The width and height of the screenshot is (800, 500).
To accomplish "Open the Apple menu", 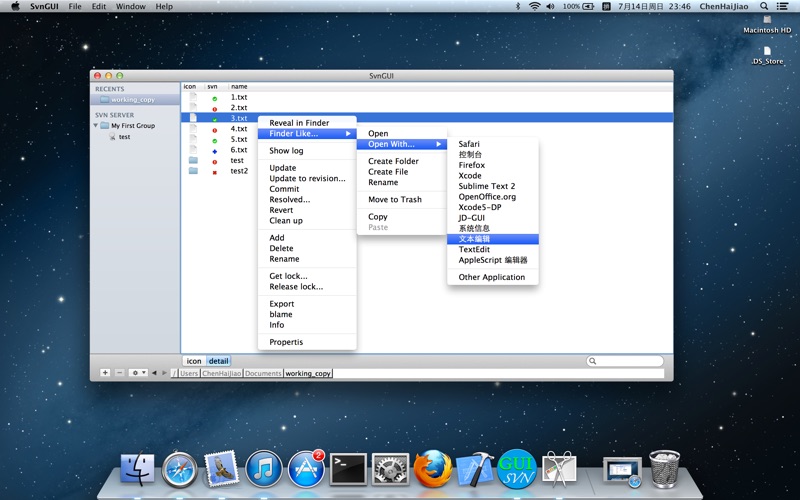I will [x=15, y=6].
